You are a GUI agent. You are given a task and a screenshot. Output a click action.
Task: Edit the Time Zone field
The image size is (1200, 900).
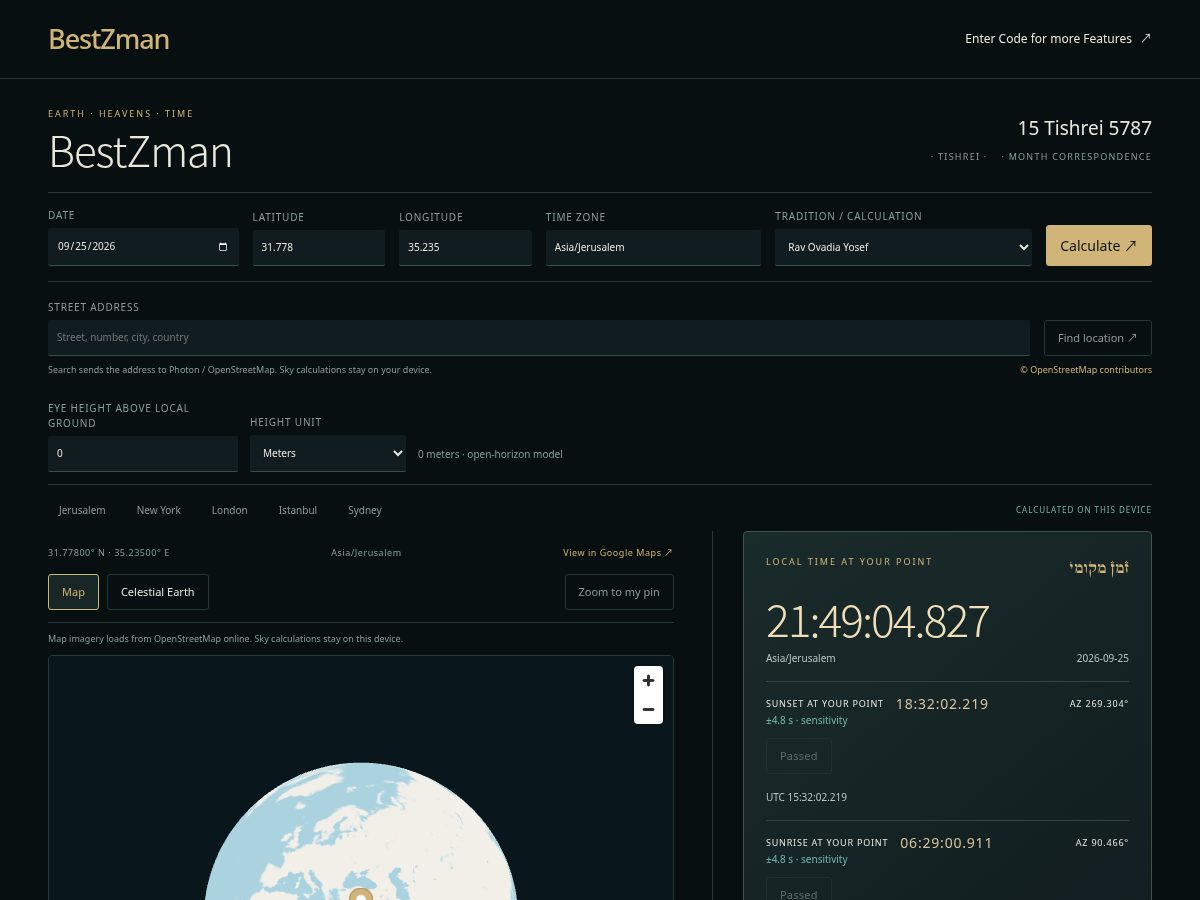coord(653,247)
